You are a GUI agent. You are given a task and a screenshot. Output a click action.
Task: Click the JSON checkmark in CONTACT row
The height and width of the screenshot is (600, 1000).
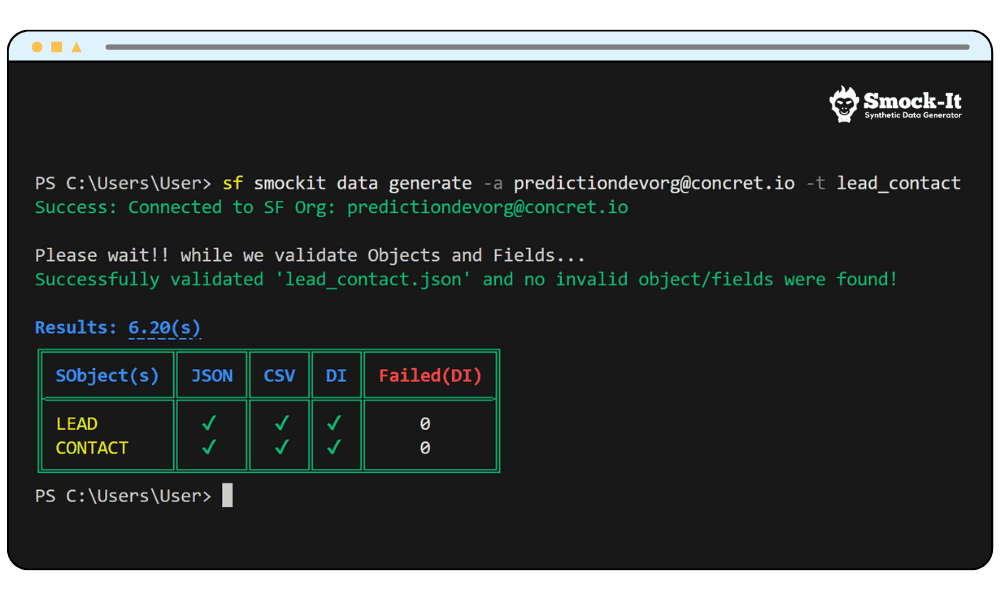click(209, 448)
